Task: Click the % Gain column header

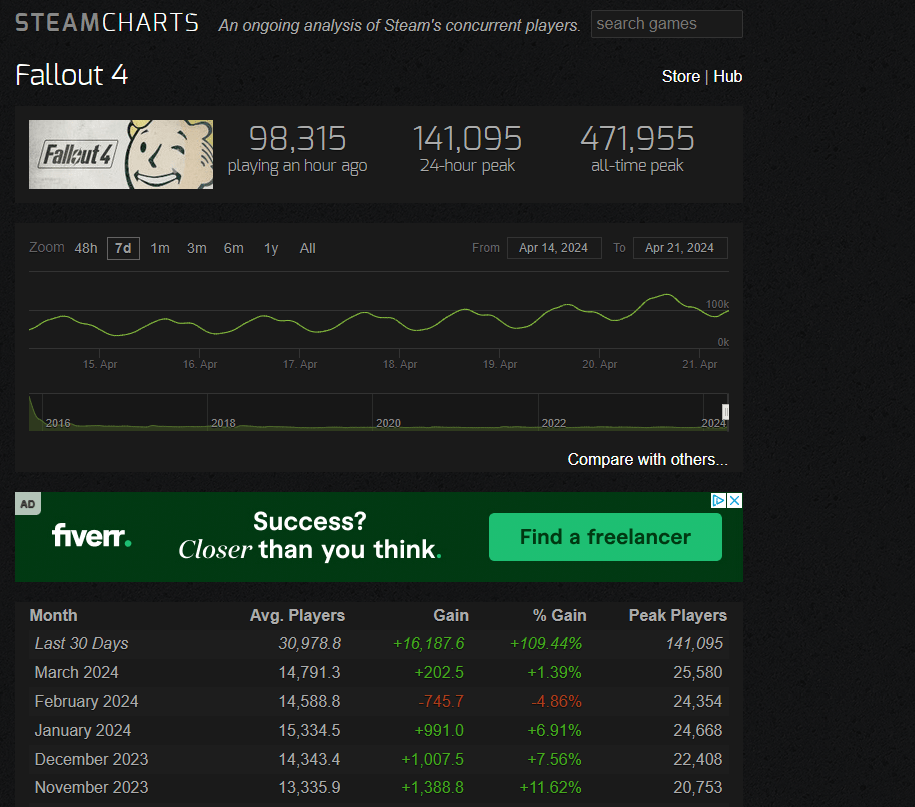Action: point(559,616)
